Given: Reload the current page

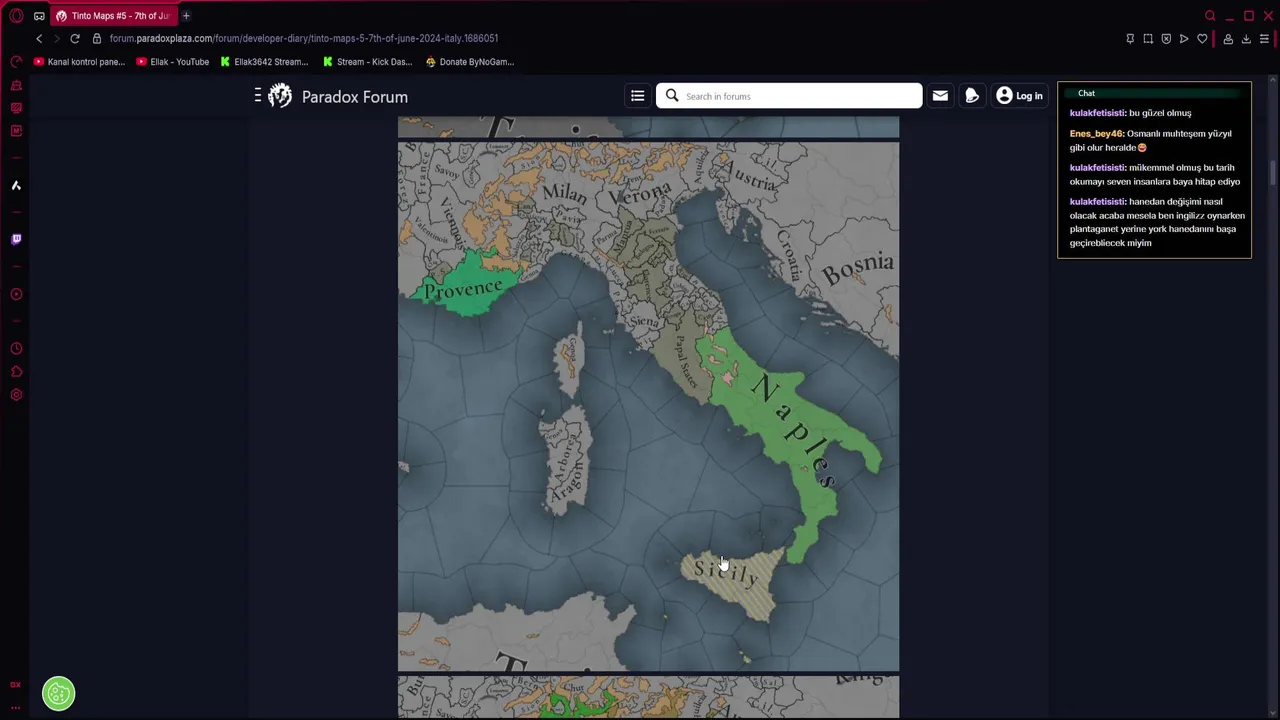Looking at the screenshot, I should pyautogui.click(x=75, y=38).
